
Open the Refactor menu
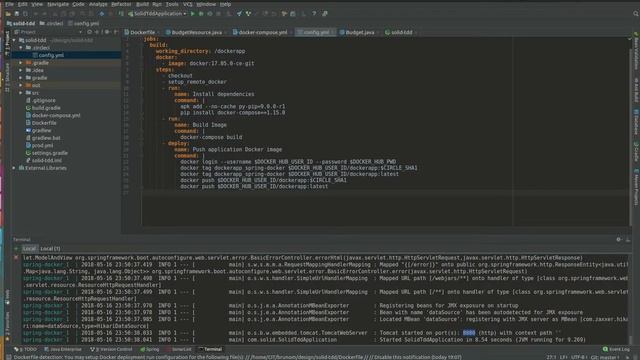click(121, 4)
